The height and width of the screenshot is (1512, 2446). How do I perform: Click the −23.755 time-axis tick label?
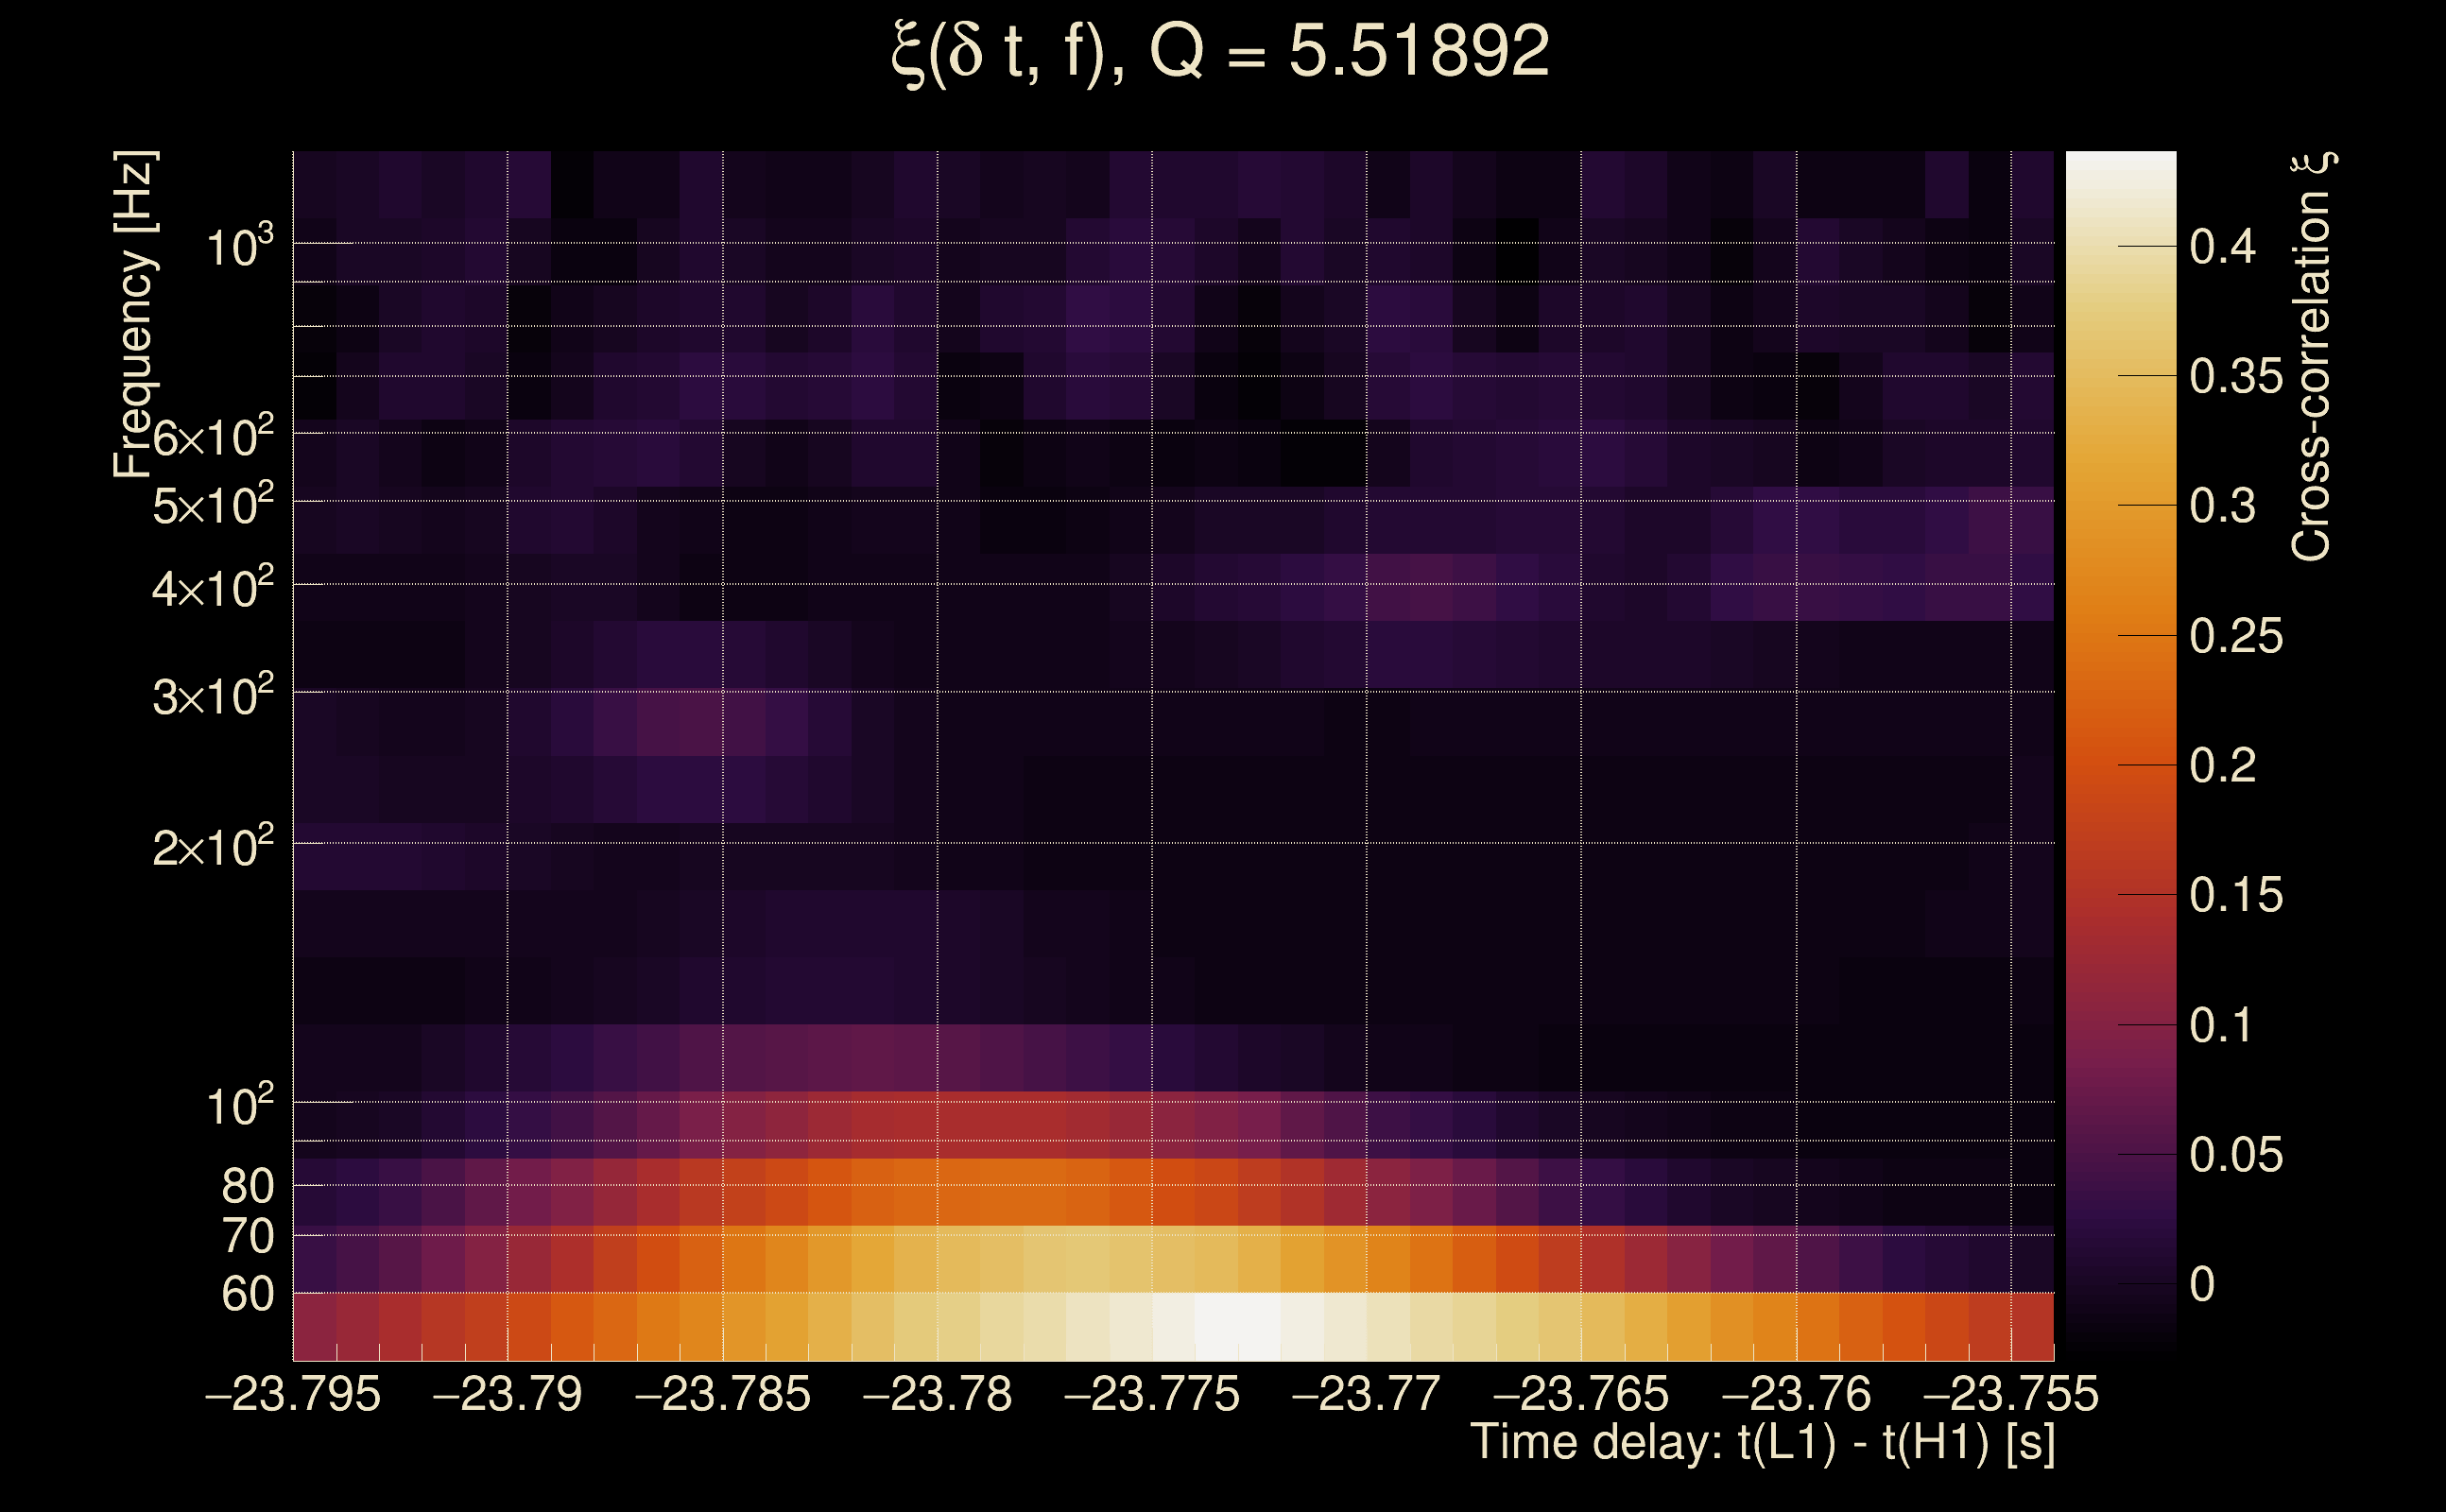point(2011,1395)
